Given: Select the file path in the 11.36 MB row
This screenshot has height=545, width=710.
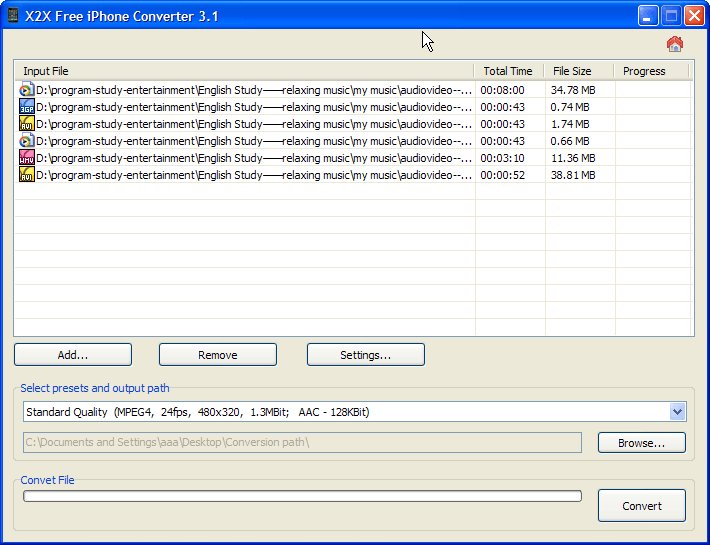Looking at the screenshot, I should [x=254, y=158].
